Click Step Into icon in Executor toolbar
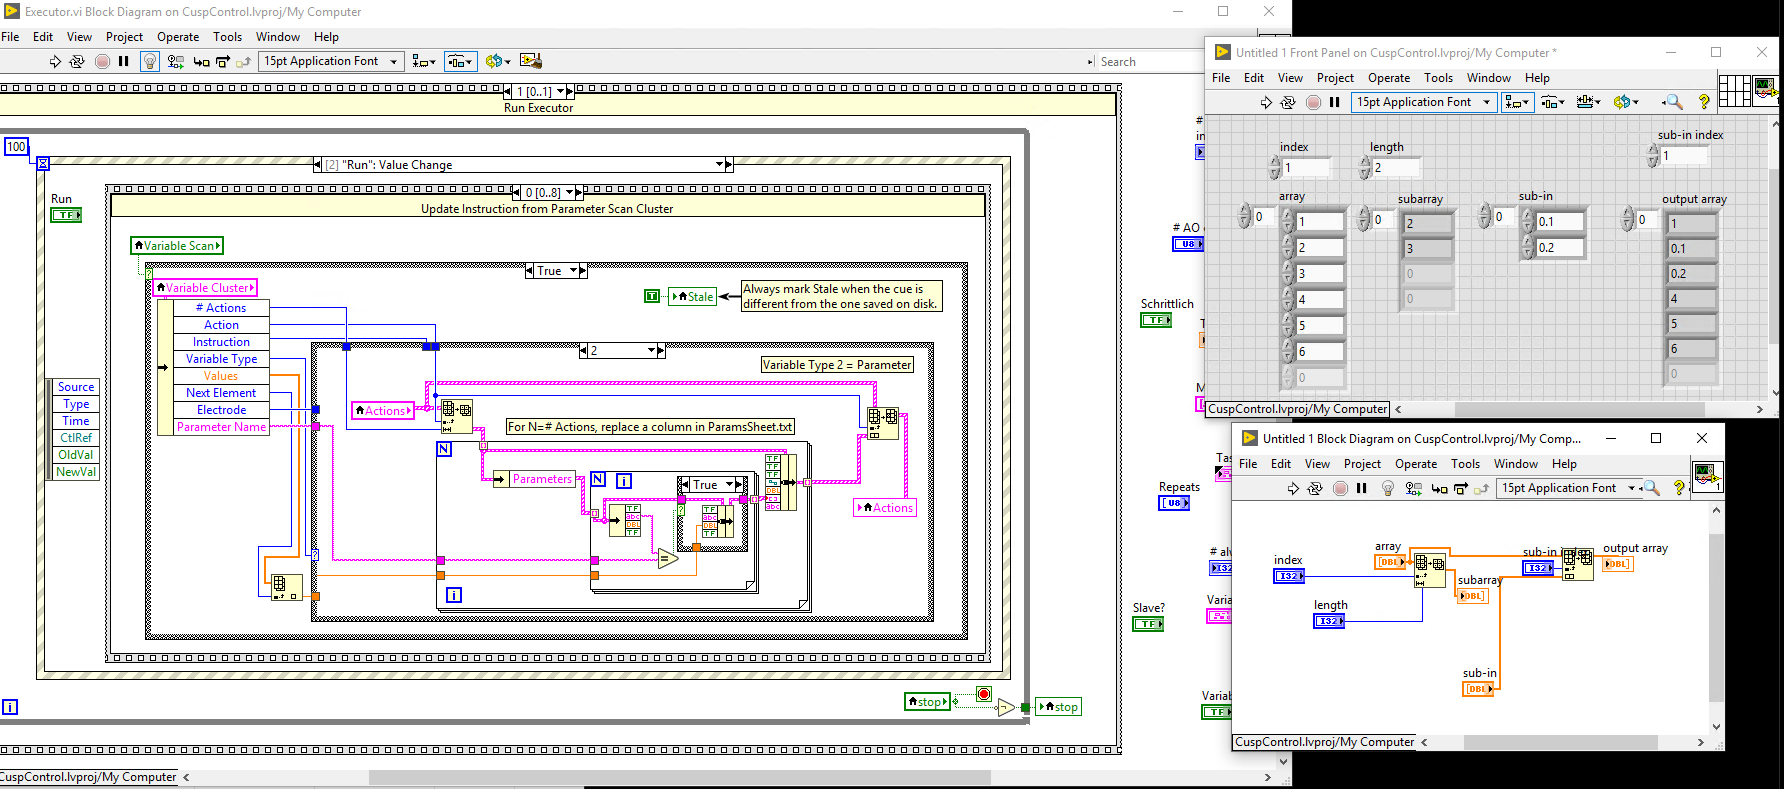The height and width of the screenshot is (789, 1784). point(201,61)
